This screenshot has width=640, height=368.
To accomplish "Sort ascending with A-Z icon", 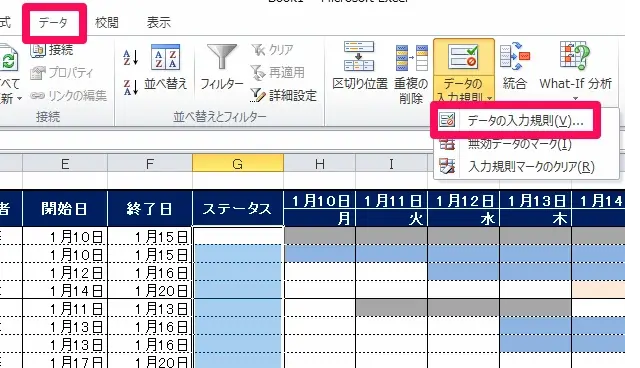I will [x=131, y=58].
